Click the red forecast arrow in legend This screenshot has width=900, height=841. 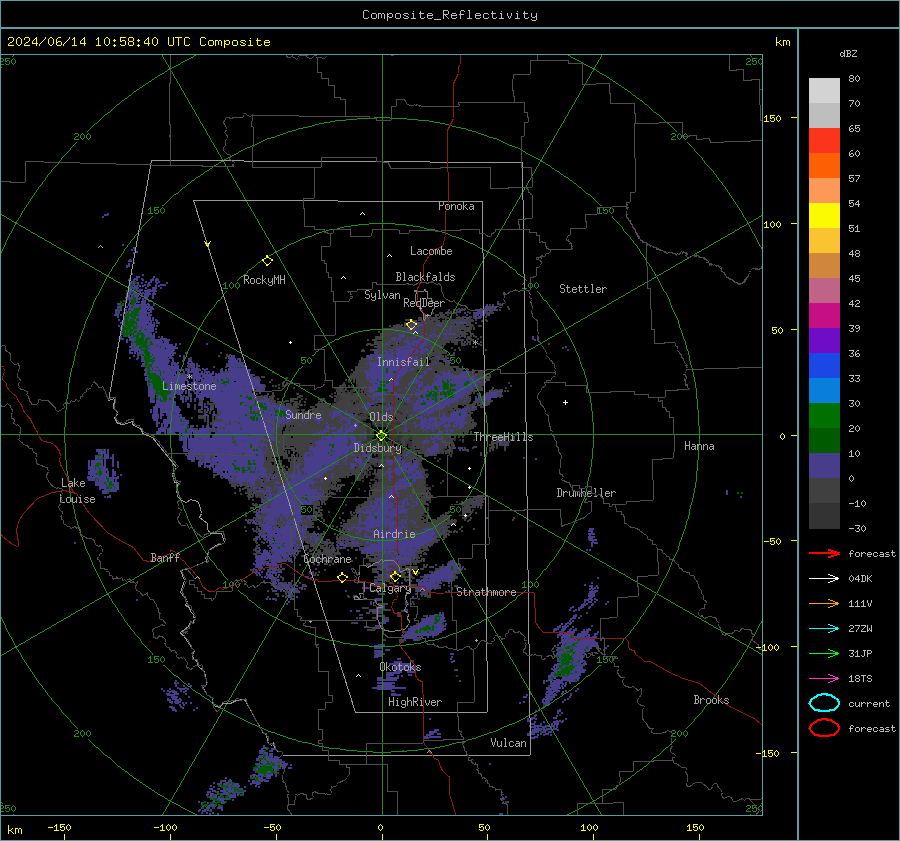pos(824,553)
